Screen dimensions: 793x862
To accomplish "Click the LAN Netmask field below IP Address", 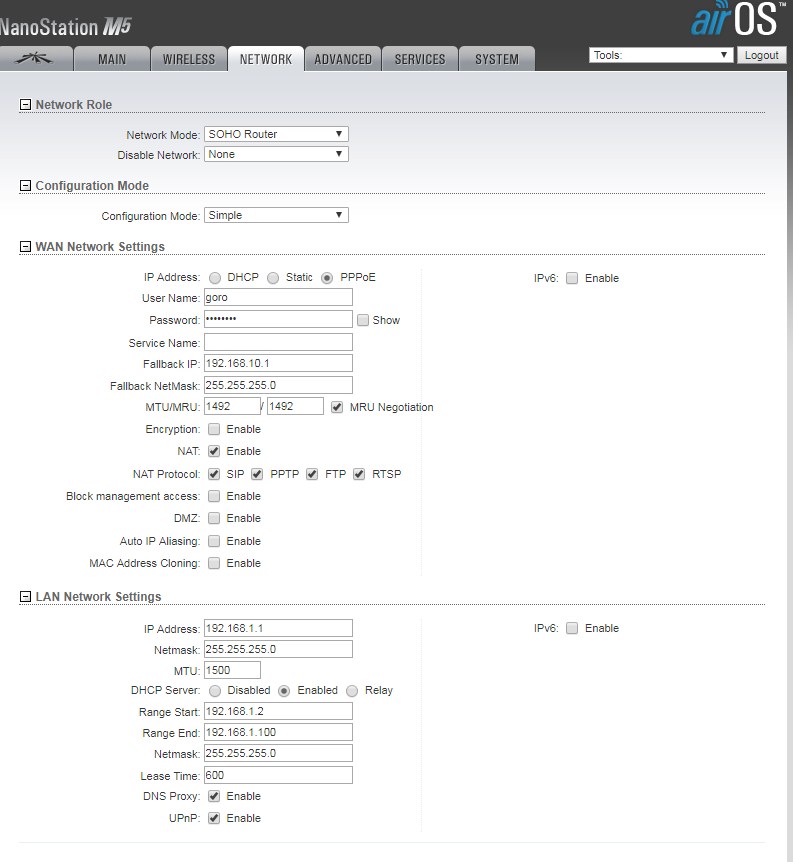I will pos(278,649).
